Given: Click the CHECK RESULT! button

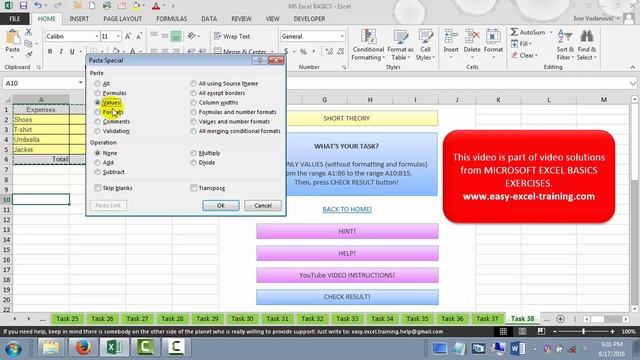Looking at the screenshot, I should click(x=347, y=297).
